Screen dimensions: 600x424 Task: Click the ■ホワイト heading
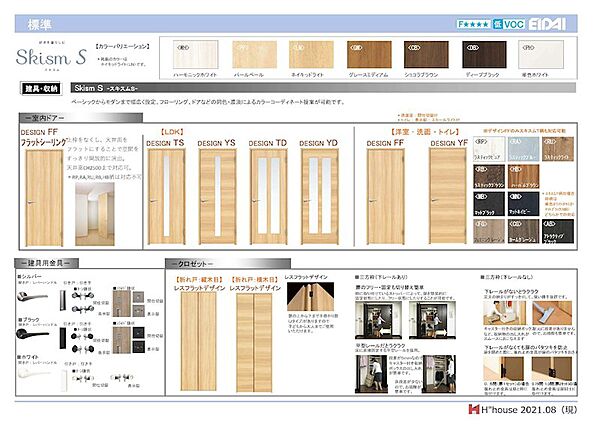click(28, 357)
